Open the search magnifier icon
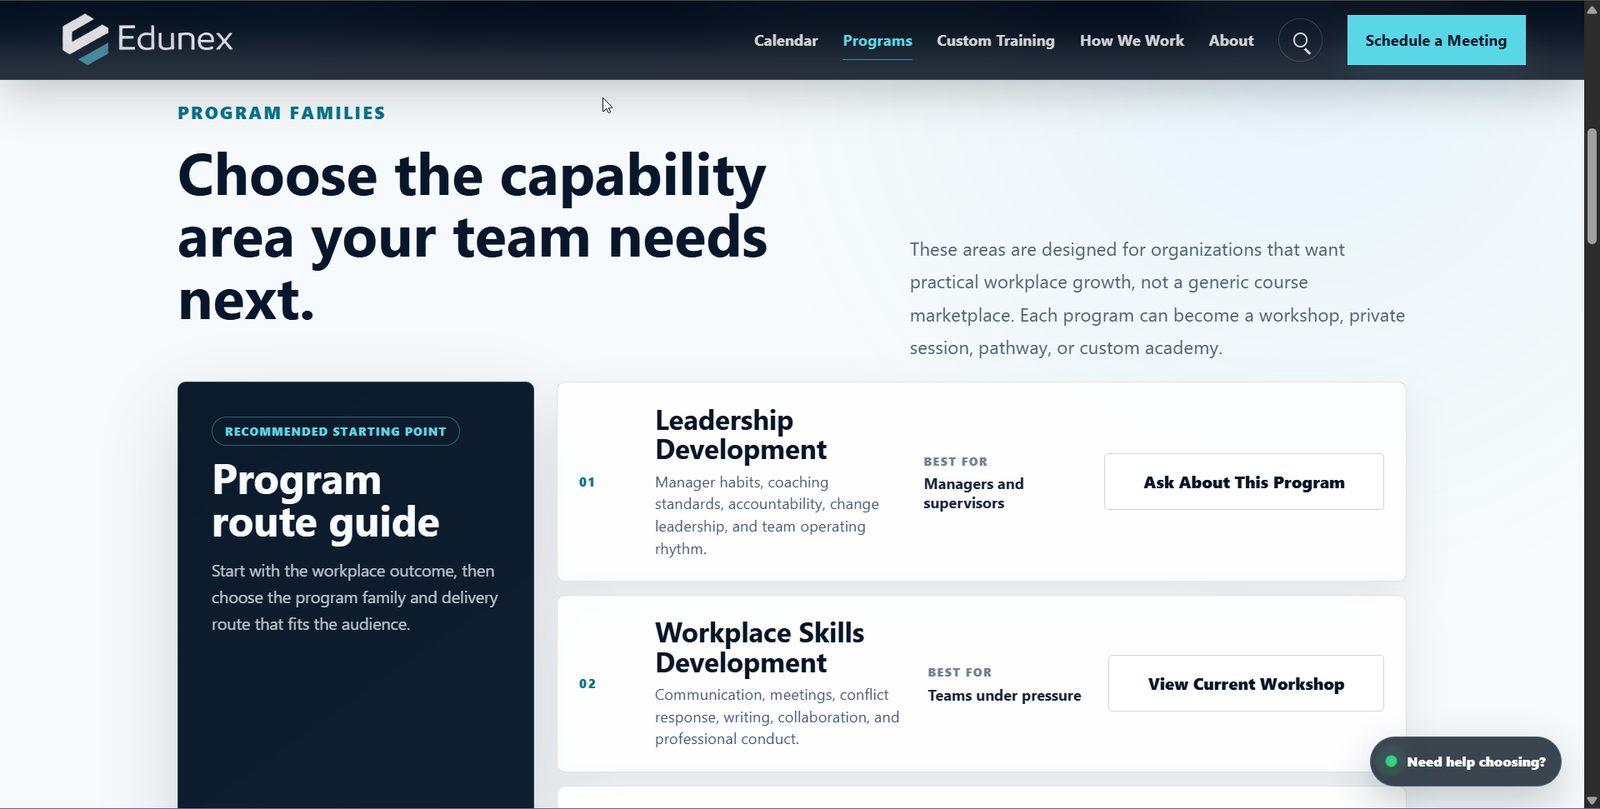The image size is (1600, 809). [1300, 41]
